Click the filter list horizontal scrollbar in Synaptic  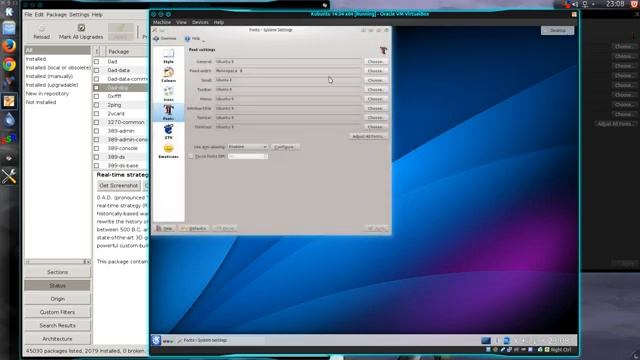pos(58,262)
